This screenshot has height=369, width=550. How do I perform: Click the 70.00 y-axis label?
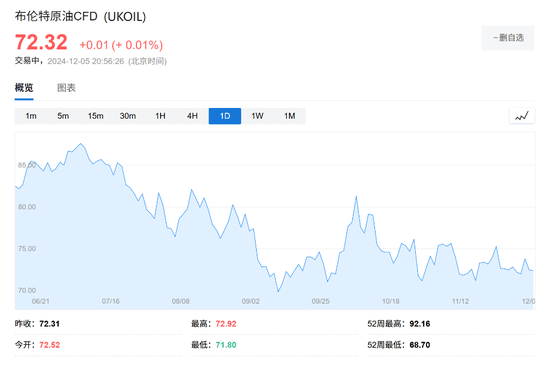(x=27, y=290)
